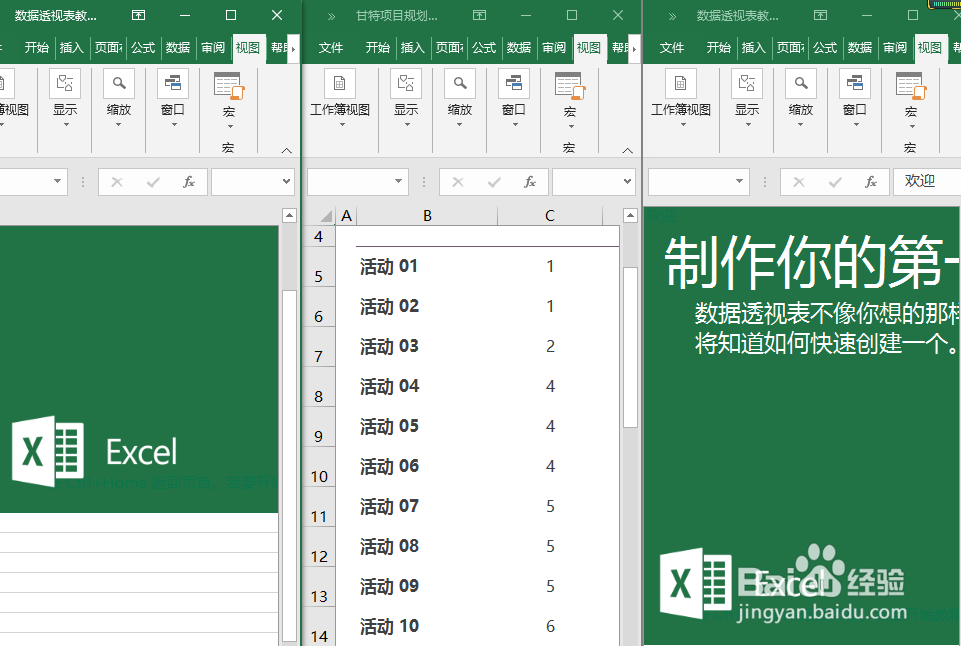Open 工作簿视图 in the middle window

point(340,99)
